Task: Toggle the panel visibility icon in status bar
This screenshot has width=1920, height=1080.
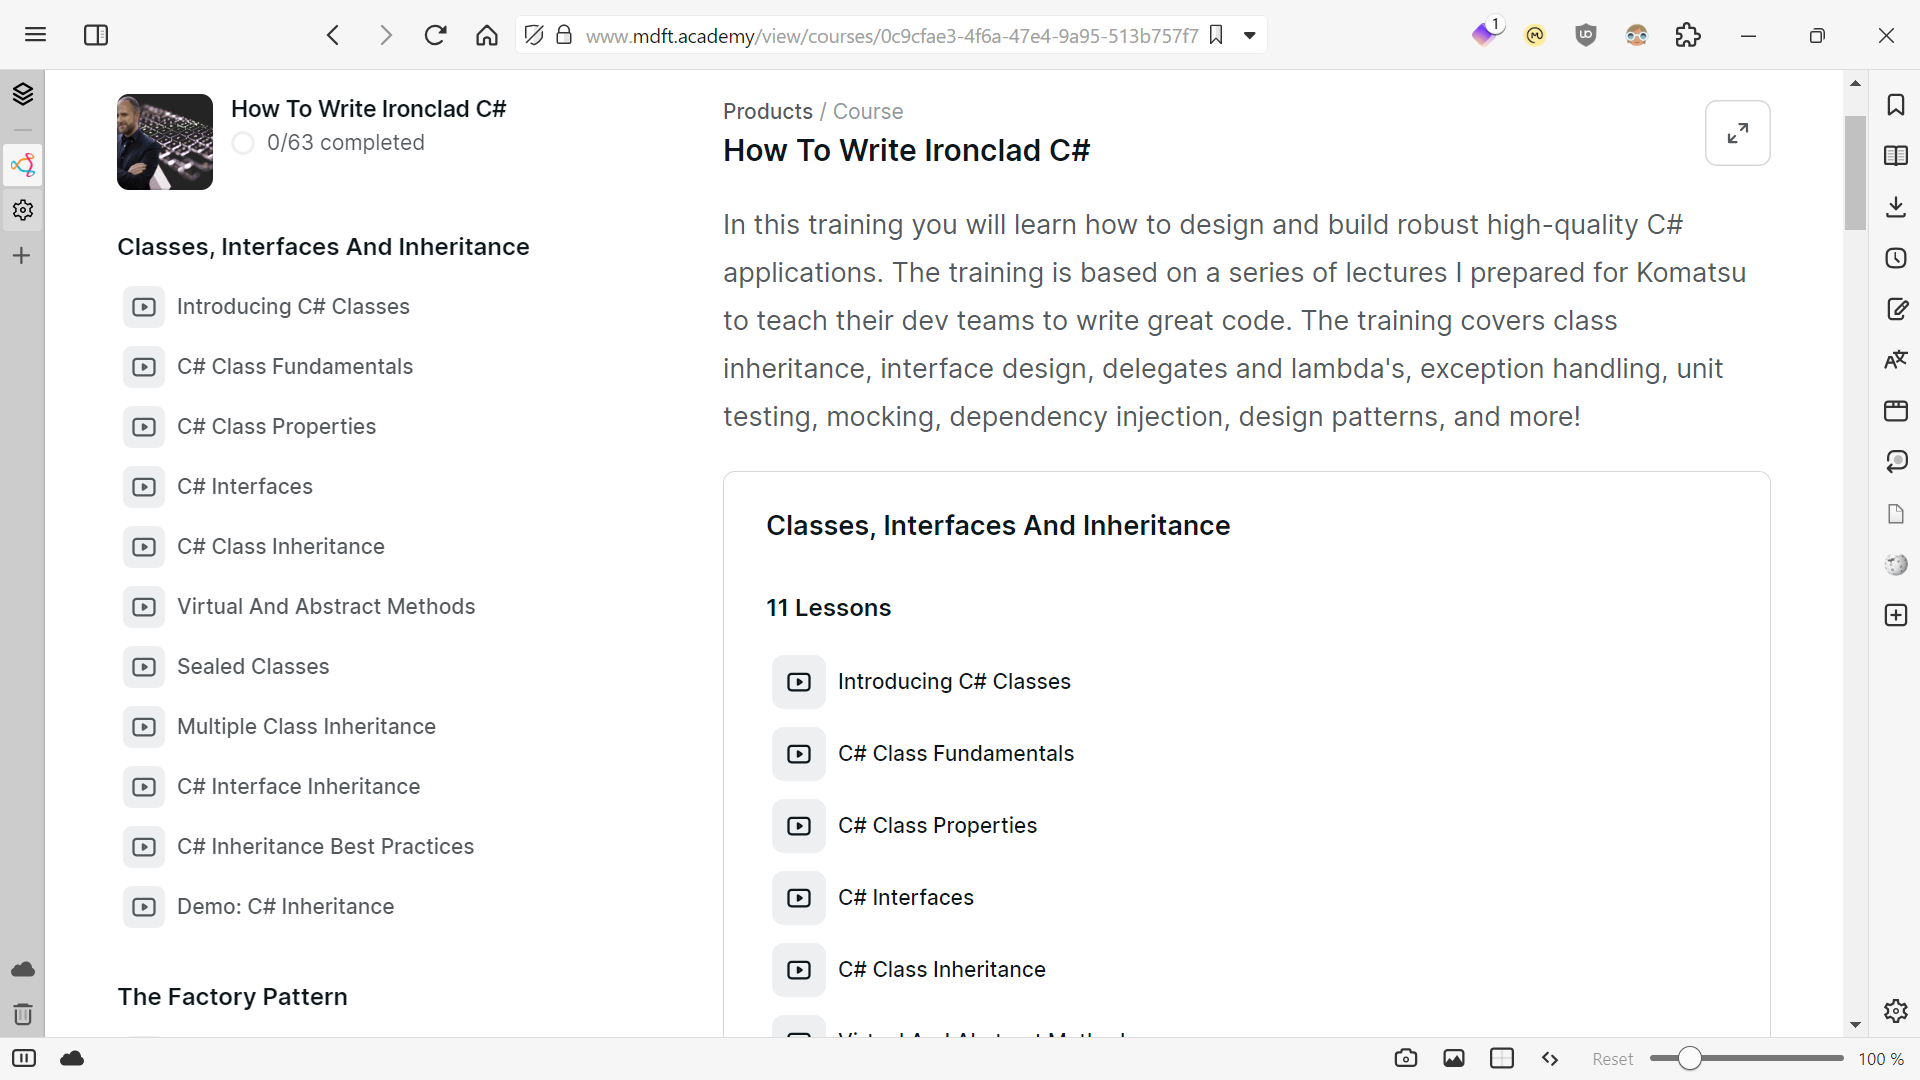Action: [24, 1058]
